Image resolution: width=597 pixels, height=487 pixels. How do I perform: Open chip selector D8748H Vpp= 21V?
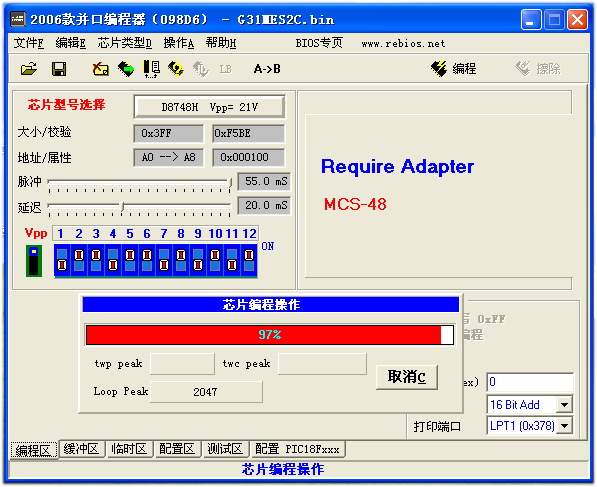point(209,107)
